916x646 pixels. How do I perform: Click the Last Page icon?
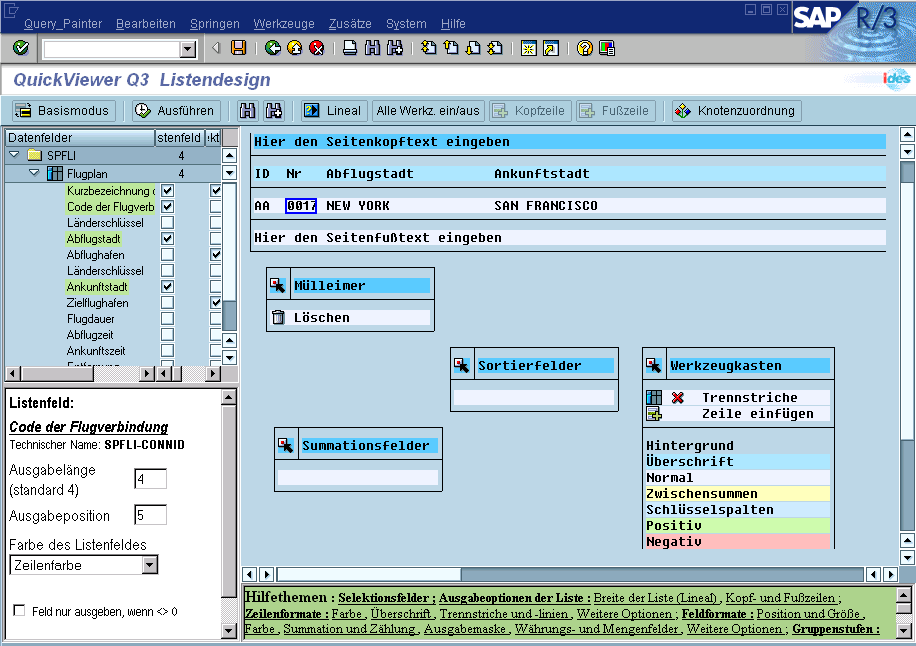pos(495,48)
